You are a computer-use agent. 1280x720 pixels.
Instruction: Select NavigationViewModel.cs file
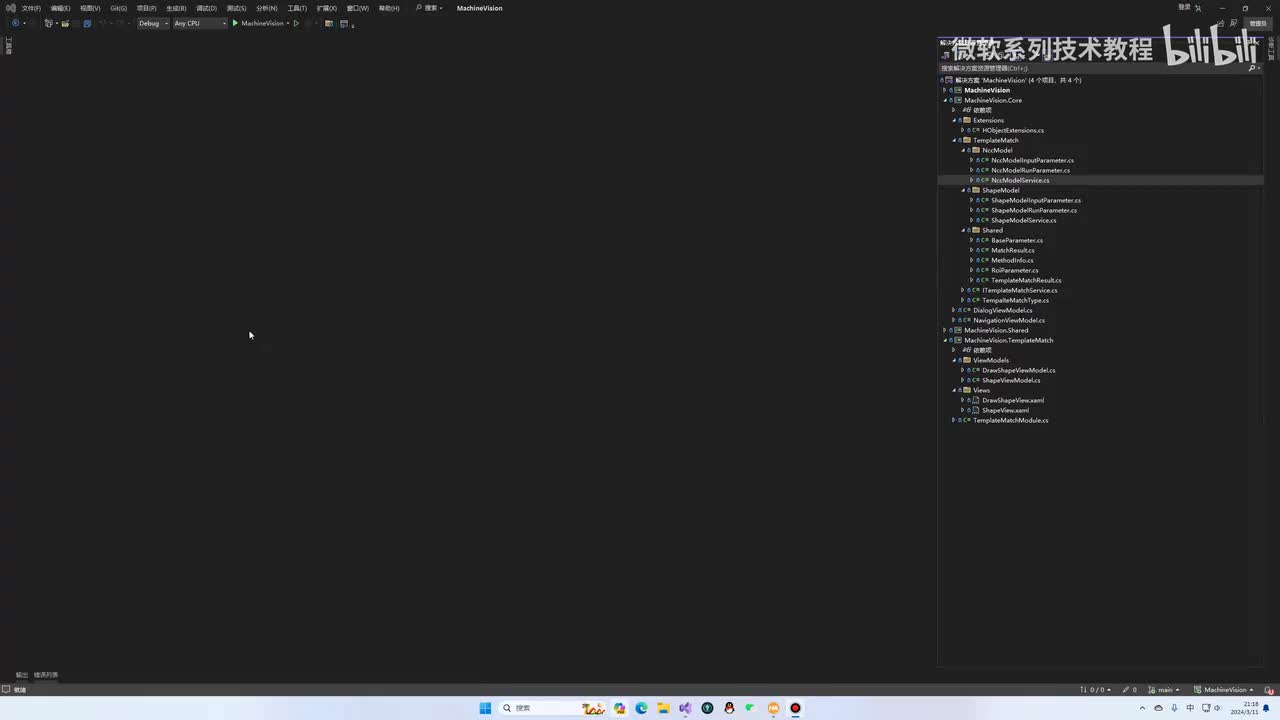[x=1009, y=320]
